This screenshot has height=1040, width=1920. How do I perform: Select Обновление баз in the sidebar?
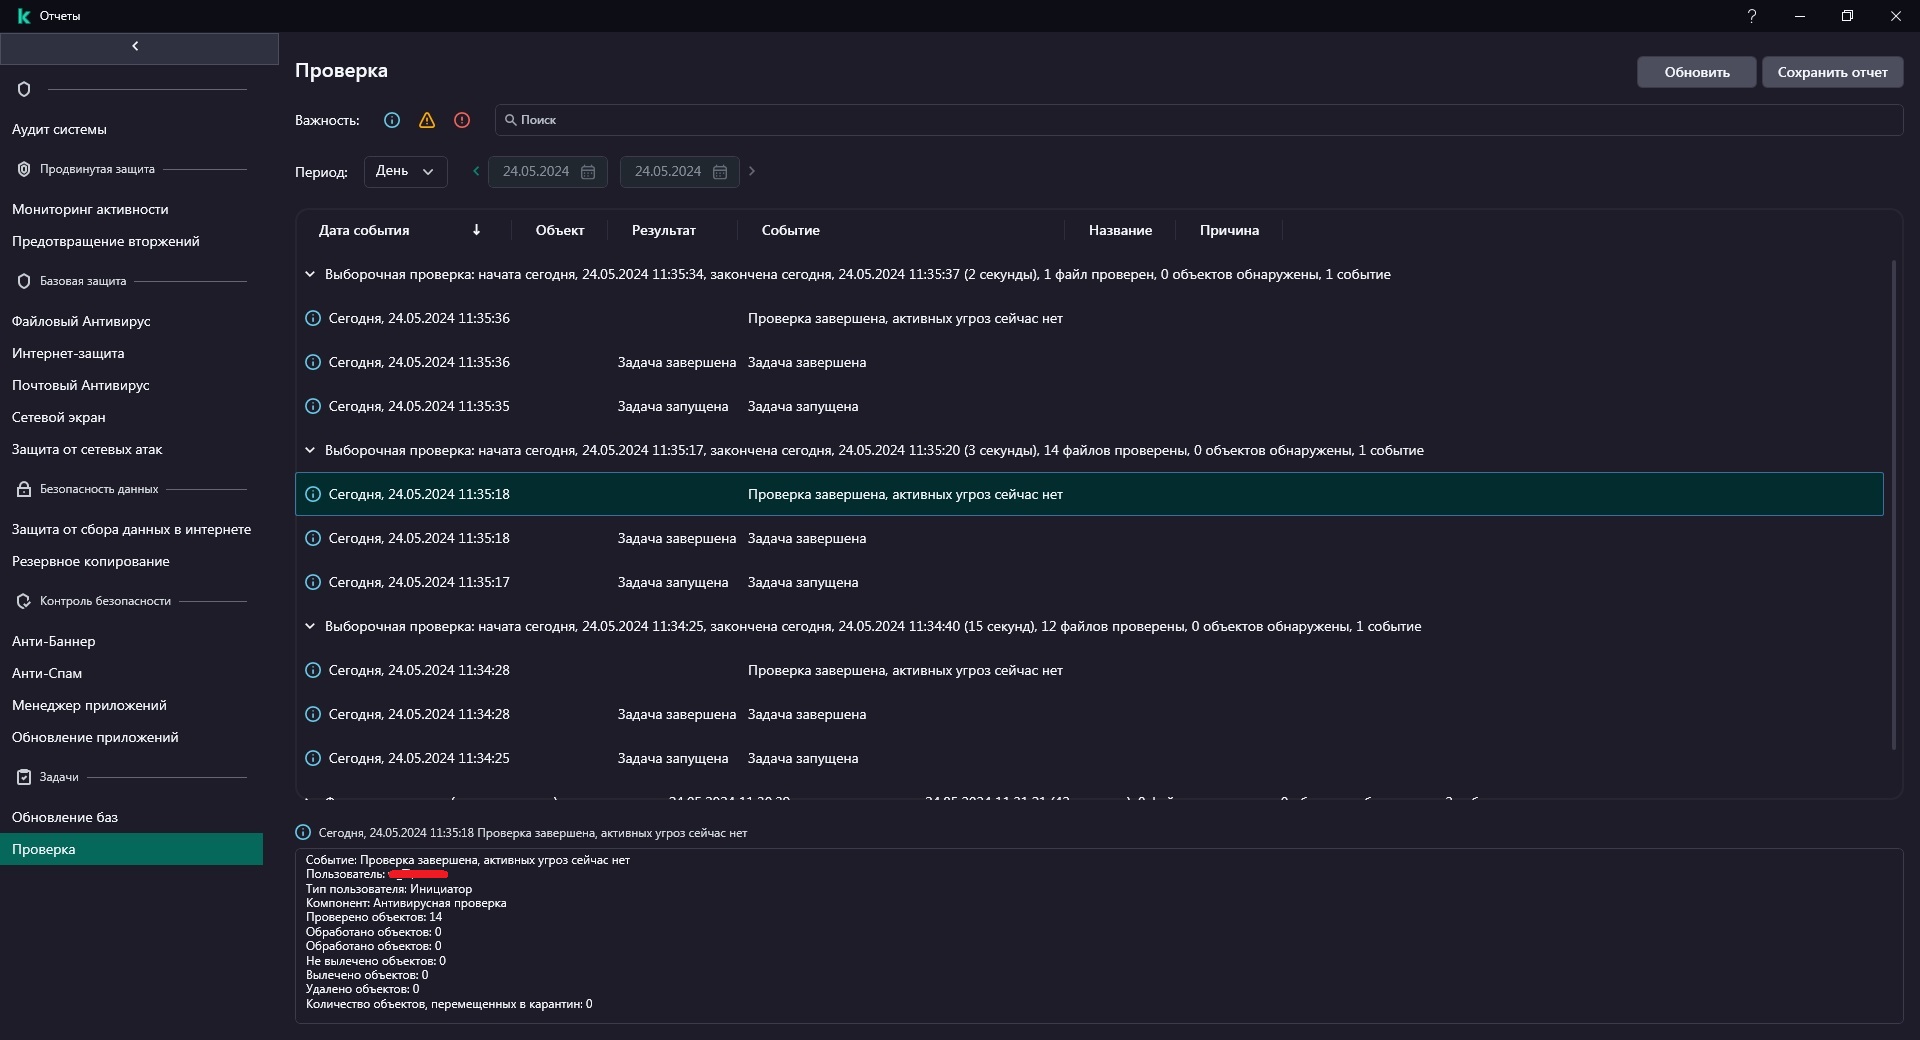click(65, 817)
